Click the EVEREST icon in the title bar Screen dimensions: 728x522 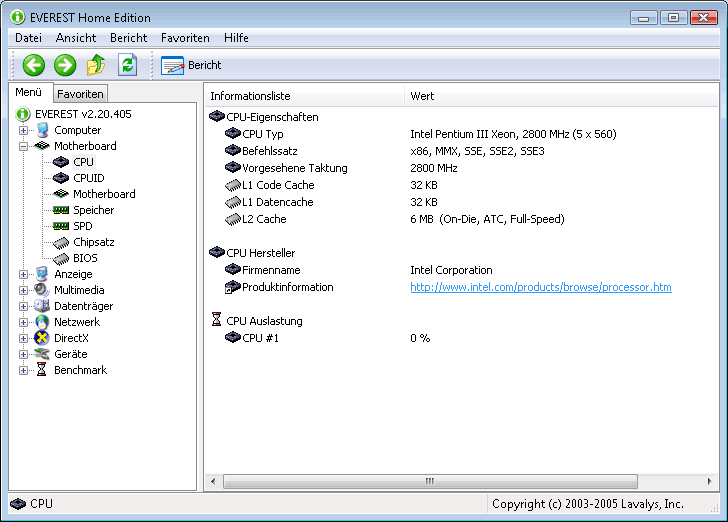18,17
